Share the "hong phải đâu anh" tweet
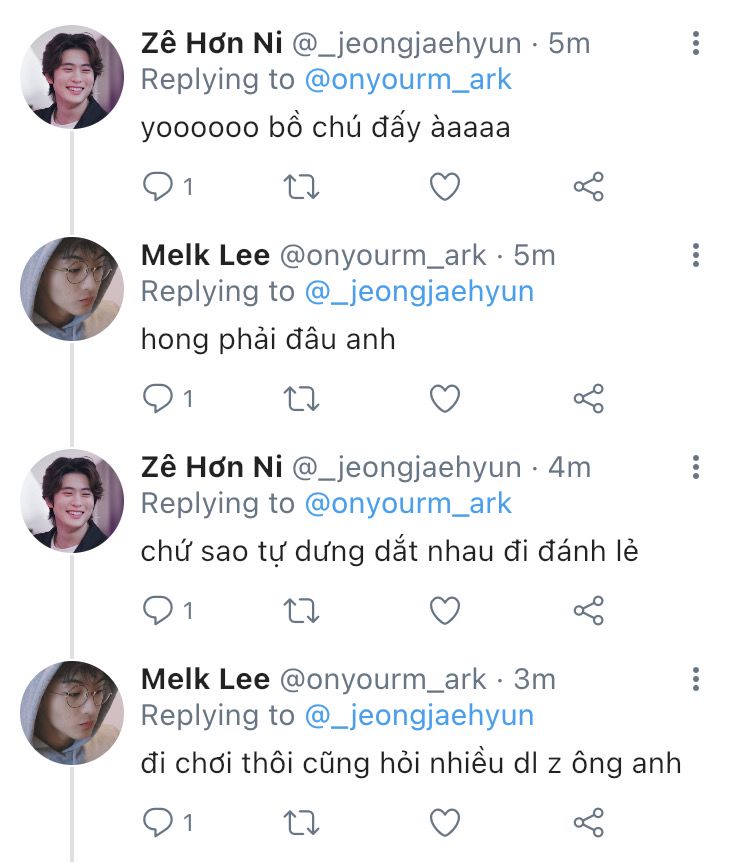The height and width of the screenshot is (862, 750). 589,398
